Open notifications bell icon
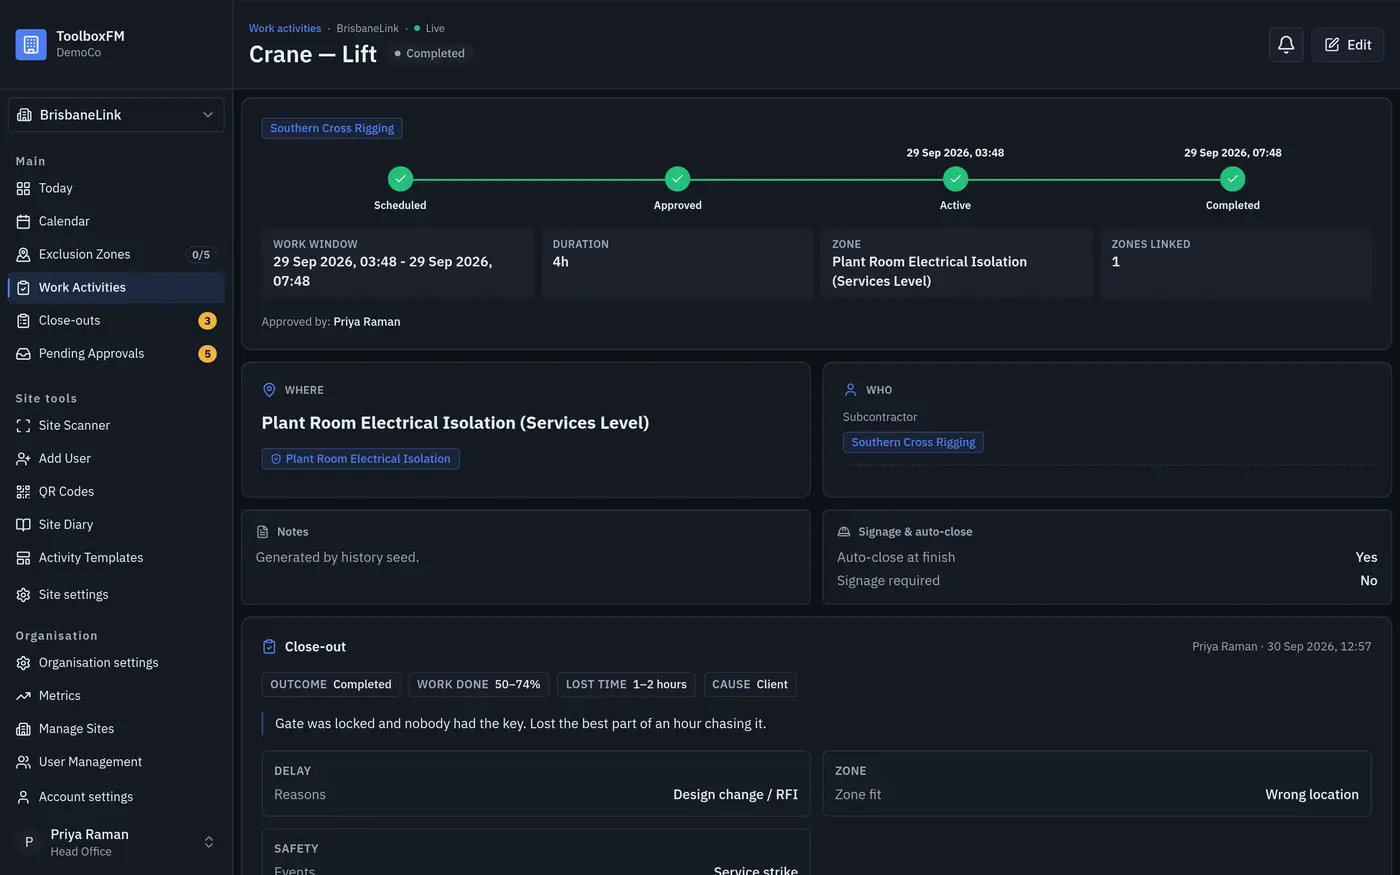Viewport: 1400px width, 875px height. (x=1286, y=44)
